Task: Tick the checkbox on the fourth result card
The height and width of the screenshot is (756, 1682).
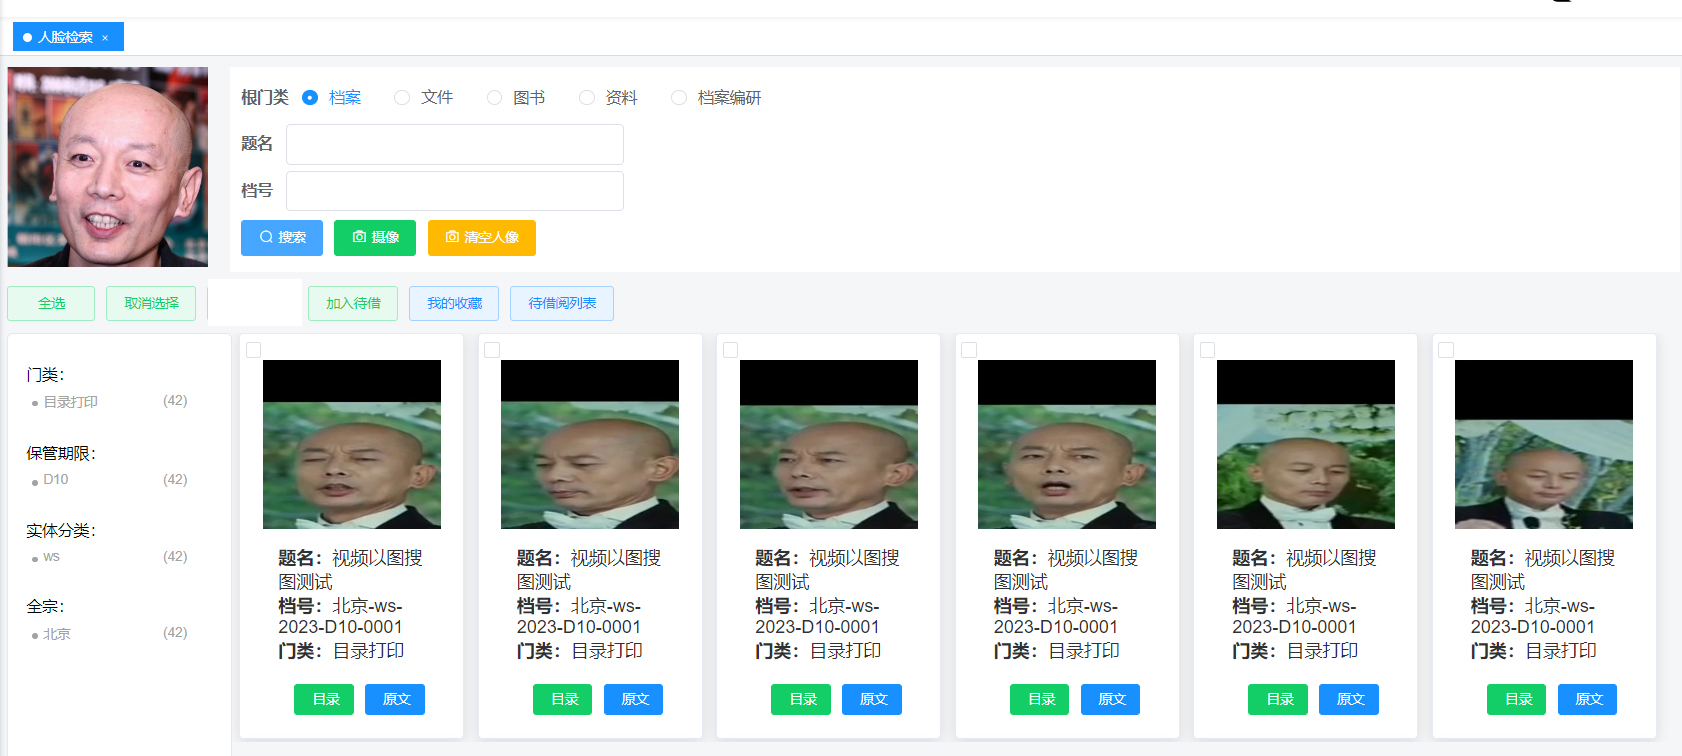Action: [x=969, y=350]
